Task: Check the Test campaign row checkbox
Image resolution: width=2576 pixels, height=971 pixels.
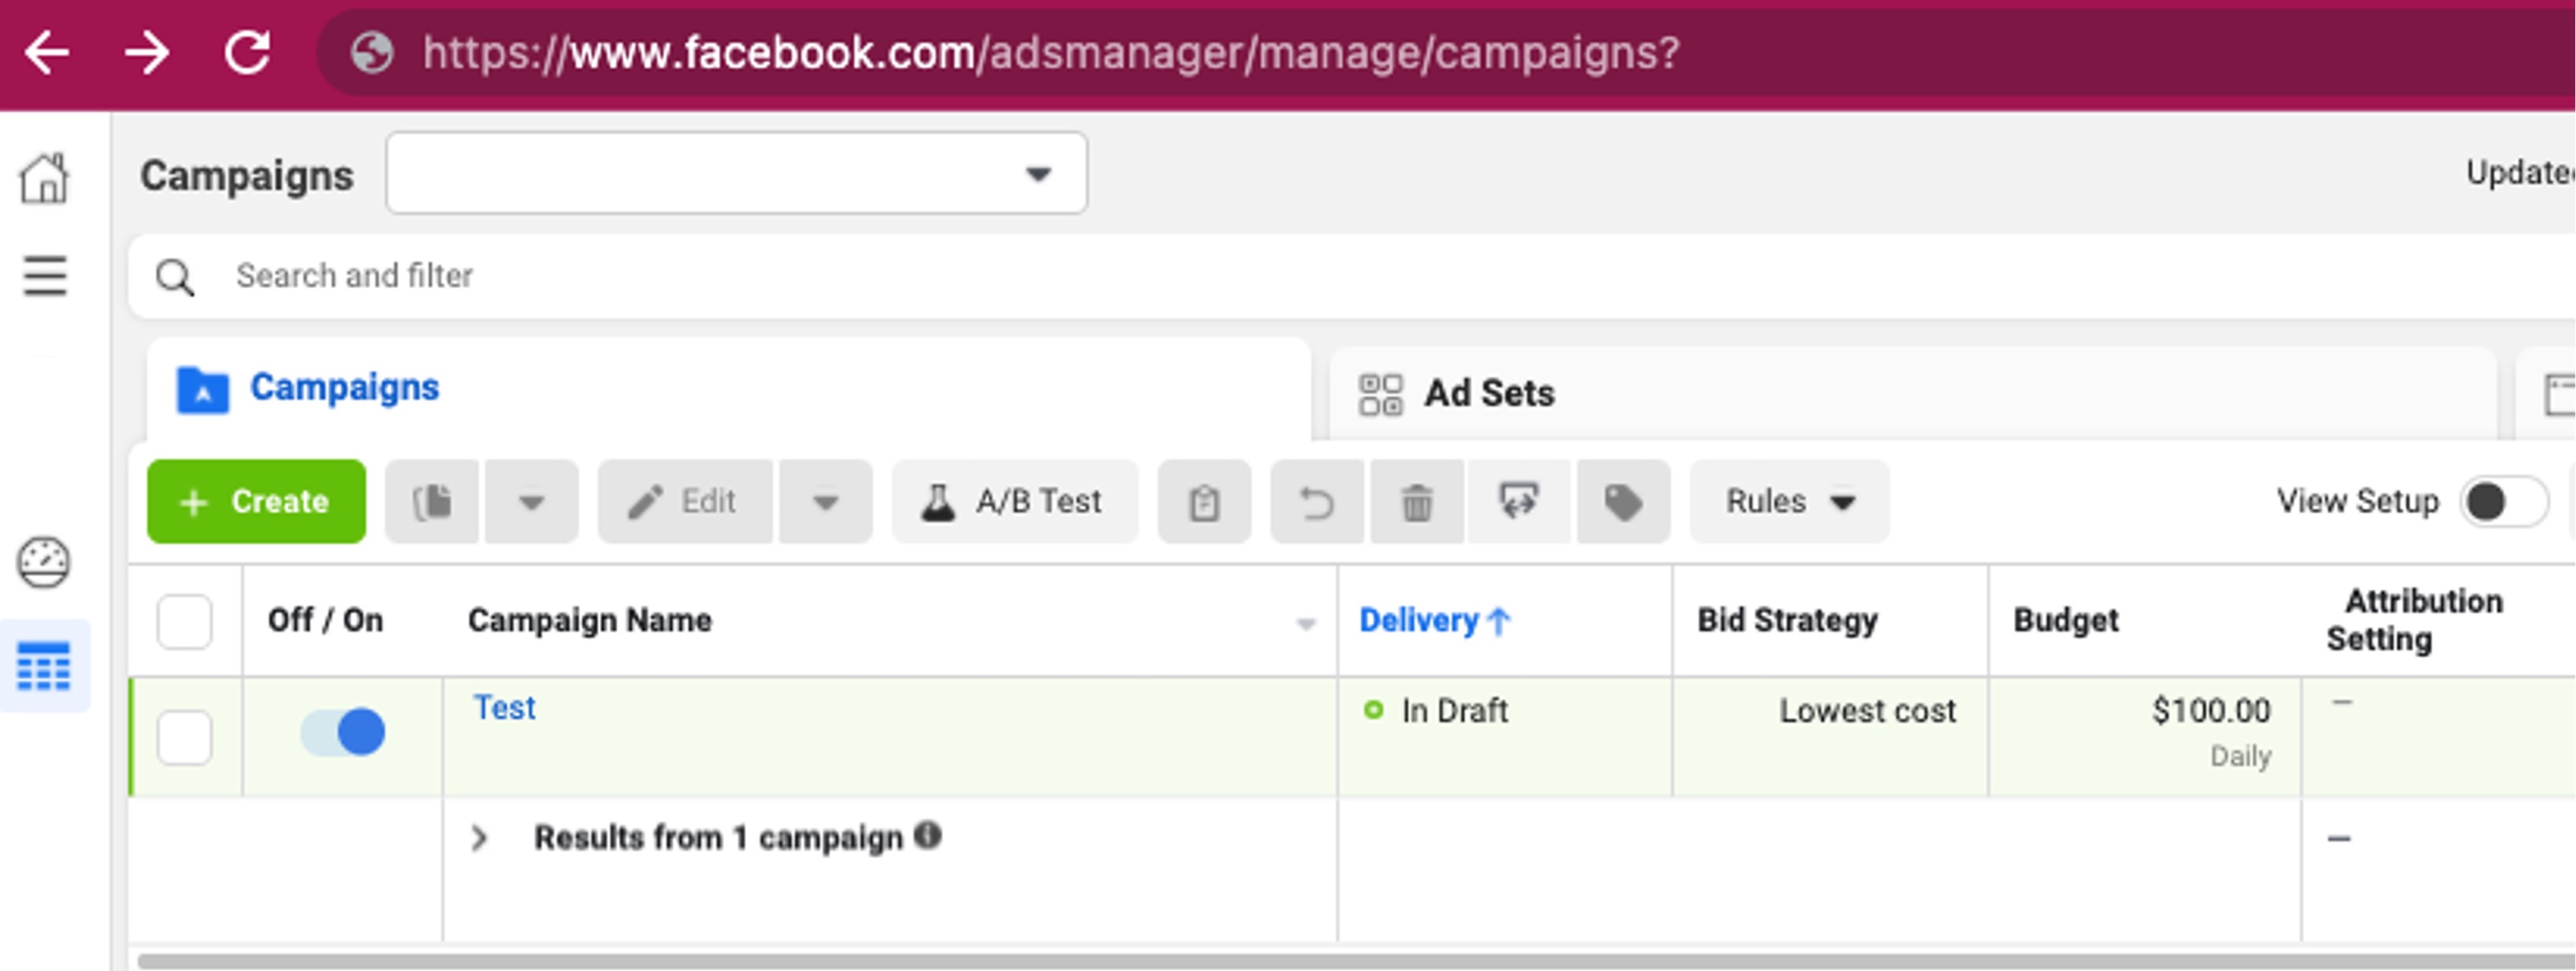Action: pos(185,738)
